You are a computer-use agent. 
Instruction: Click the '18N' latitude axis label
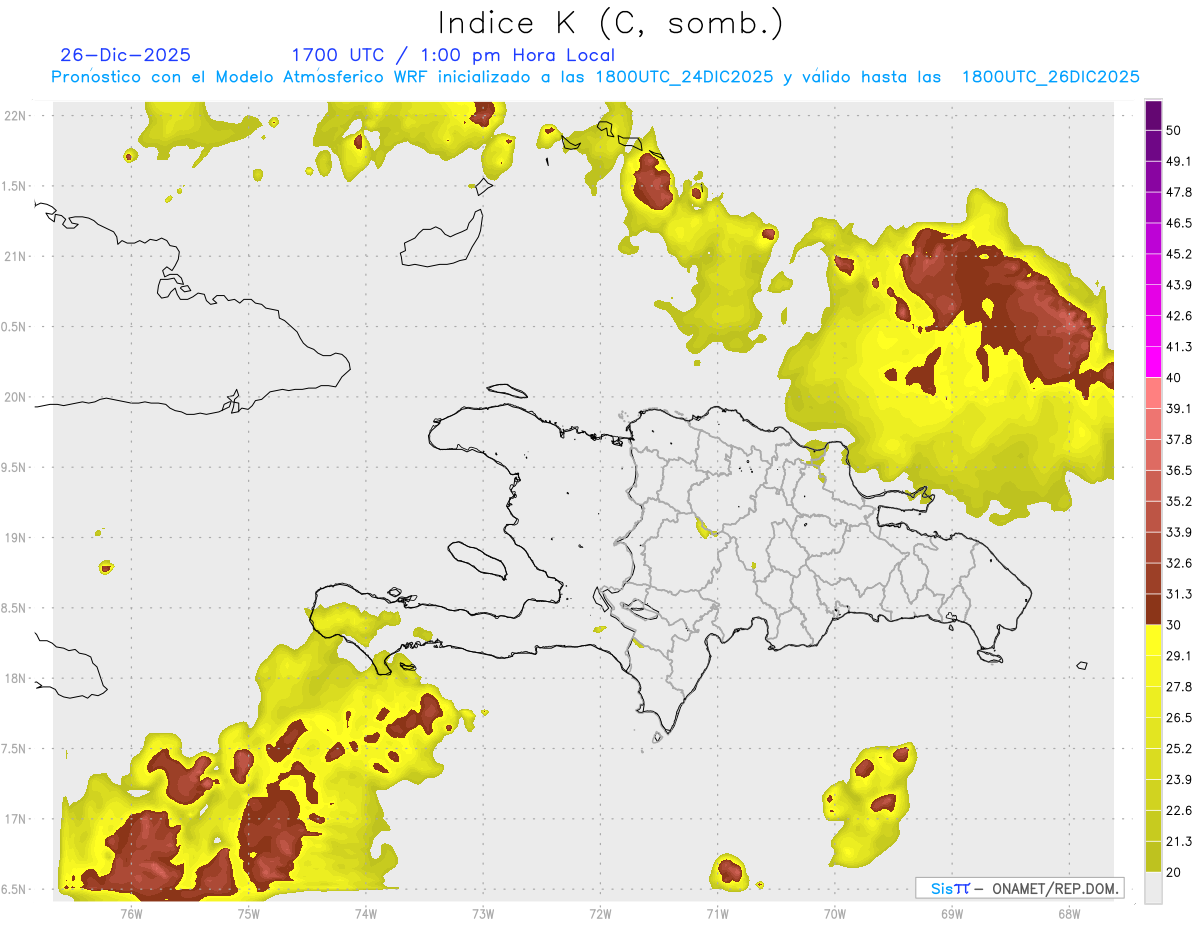tap(15, 678)
